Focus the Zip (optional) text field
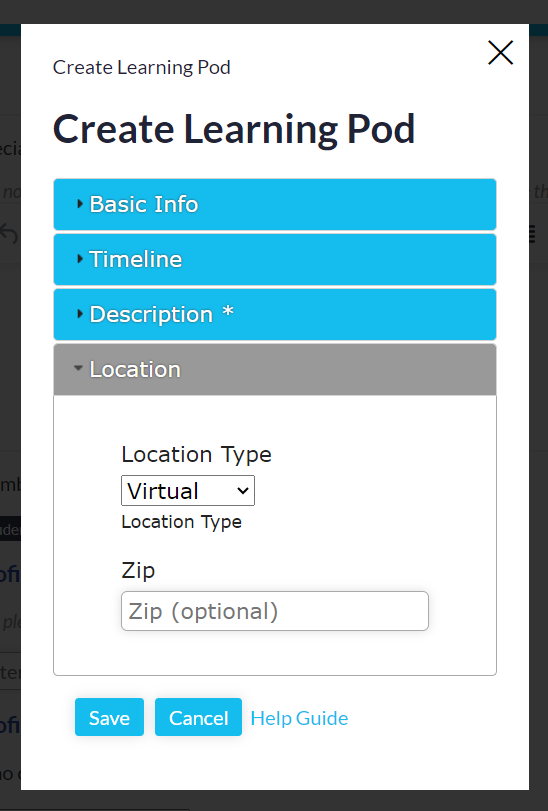The width and height of the screenshot is (548, 811). (x=275, y=611)
